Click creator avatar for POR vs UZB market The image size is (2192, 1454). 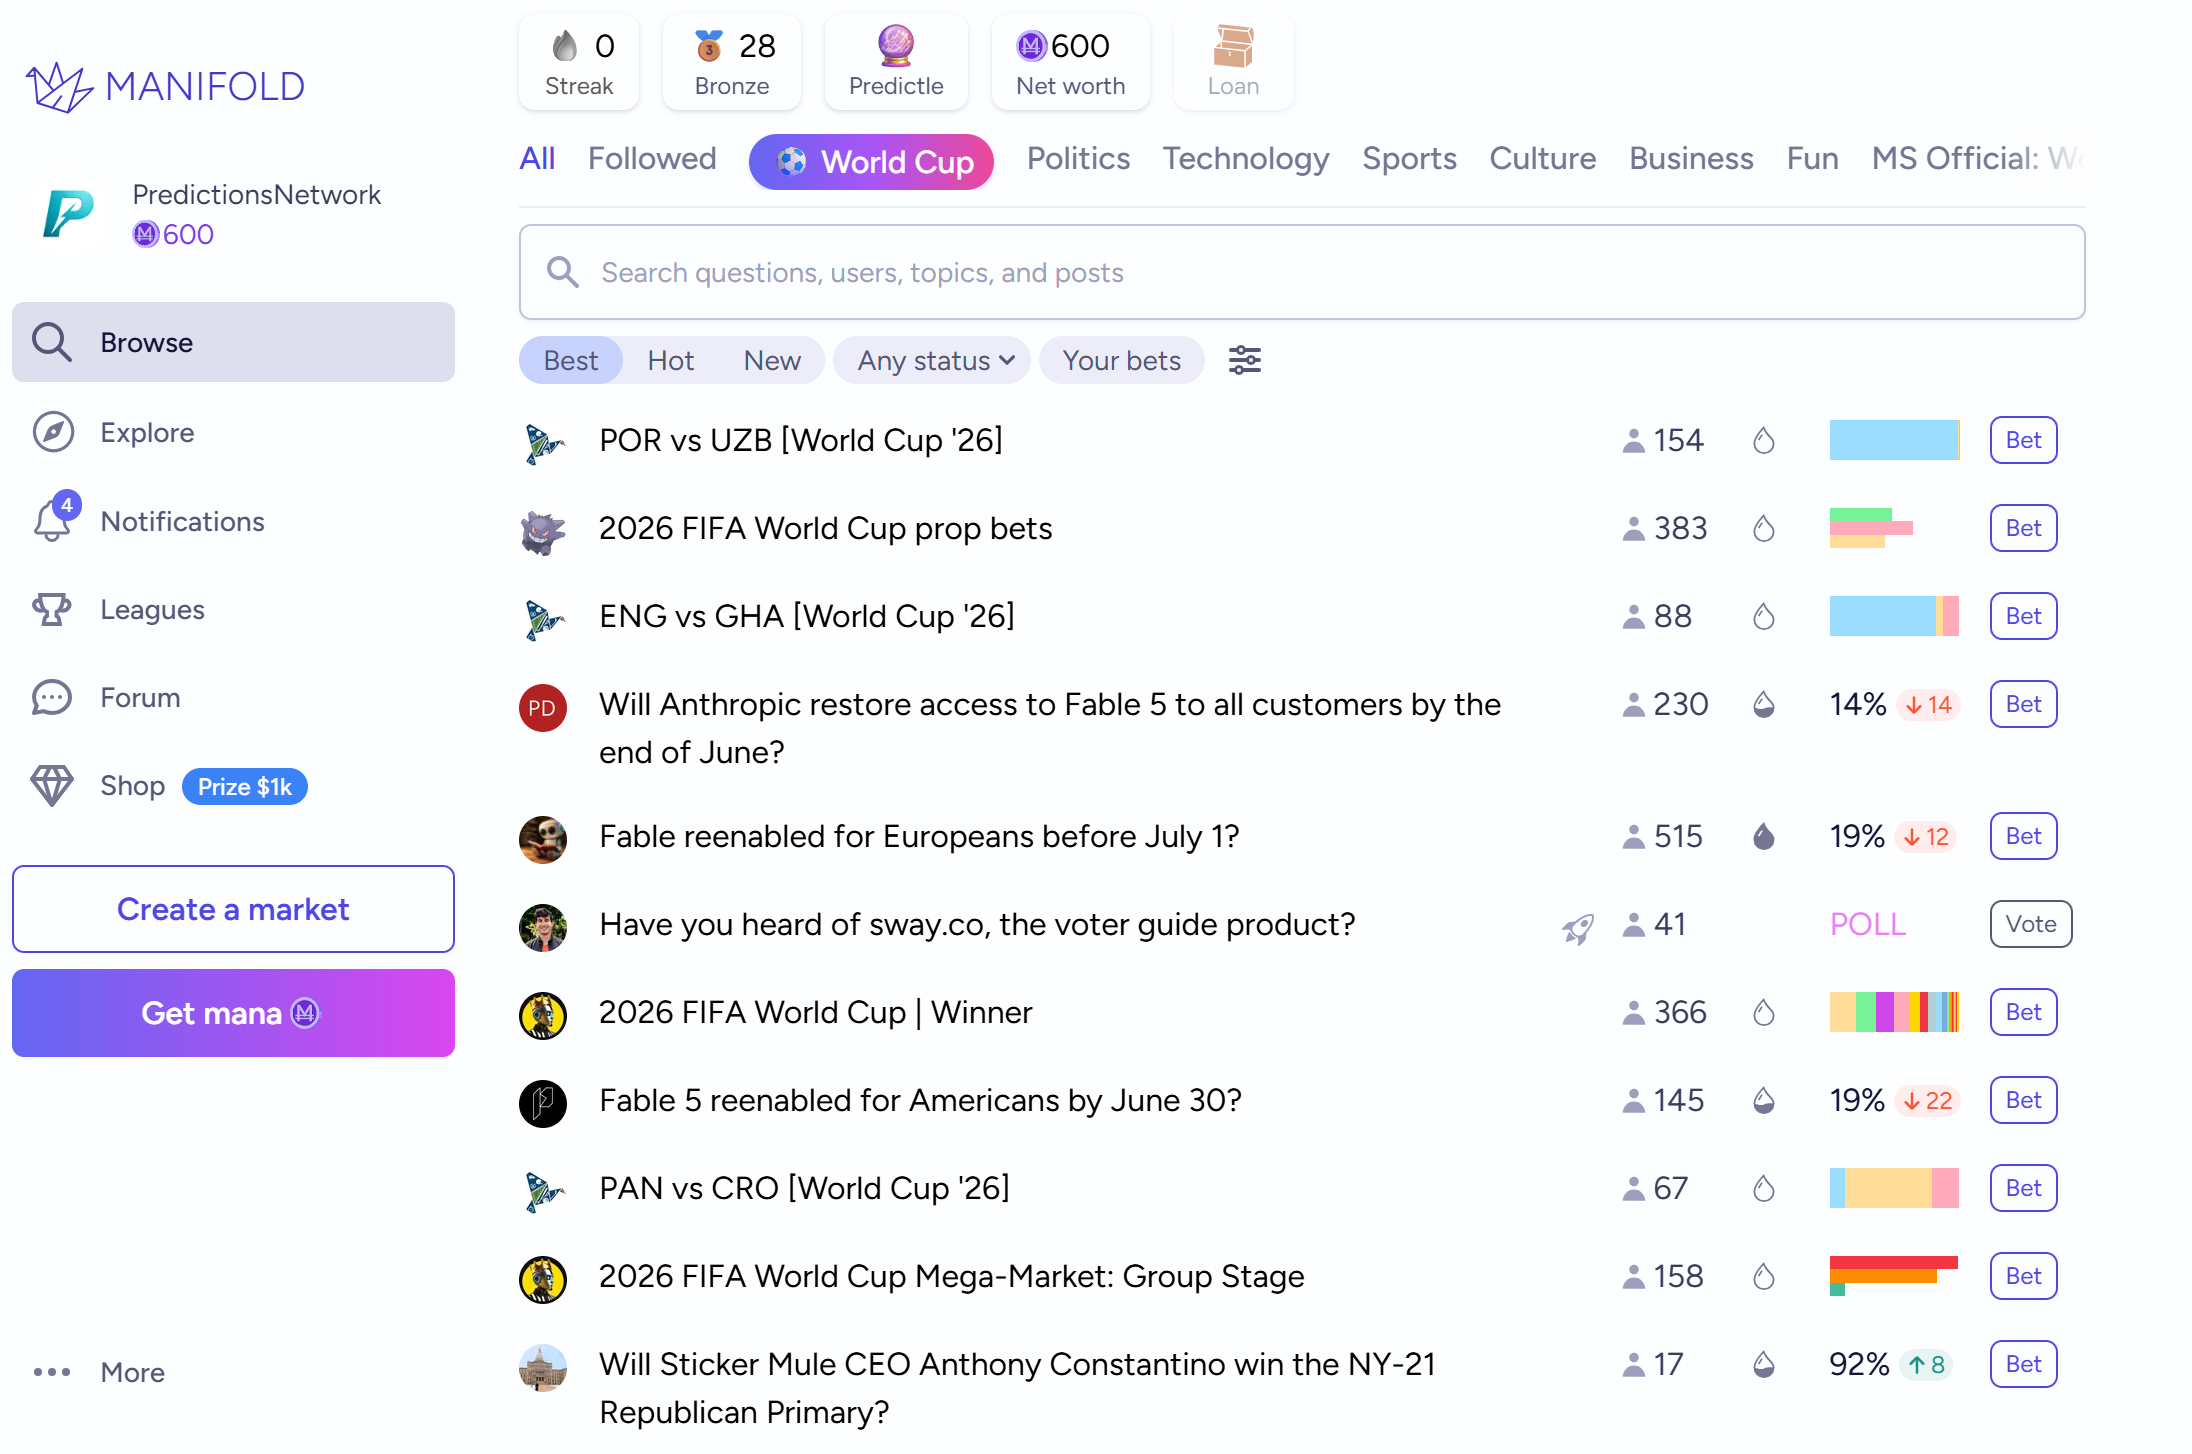(544, 442)
